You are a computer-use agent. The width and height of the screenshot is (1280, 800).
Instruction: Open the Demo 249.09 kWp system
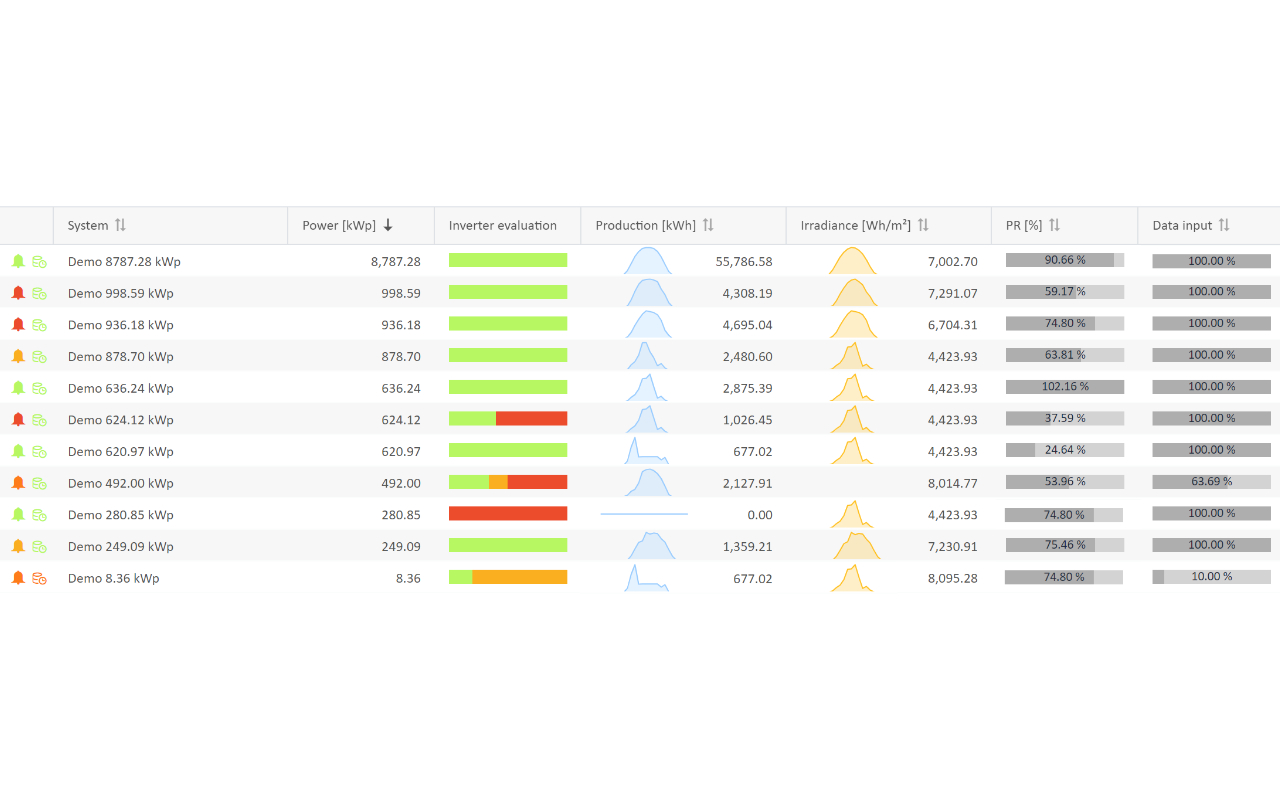[120, 546]
